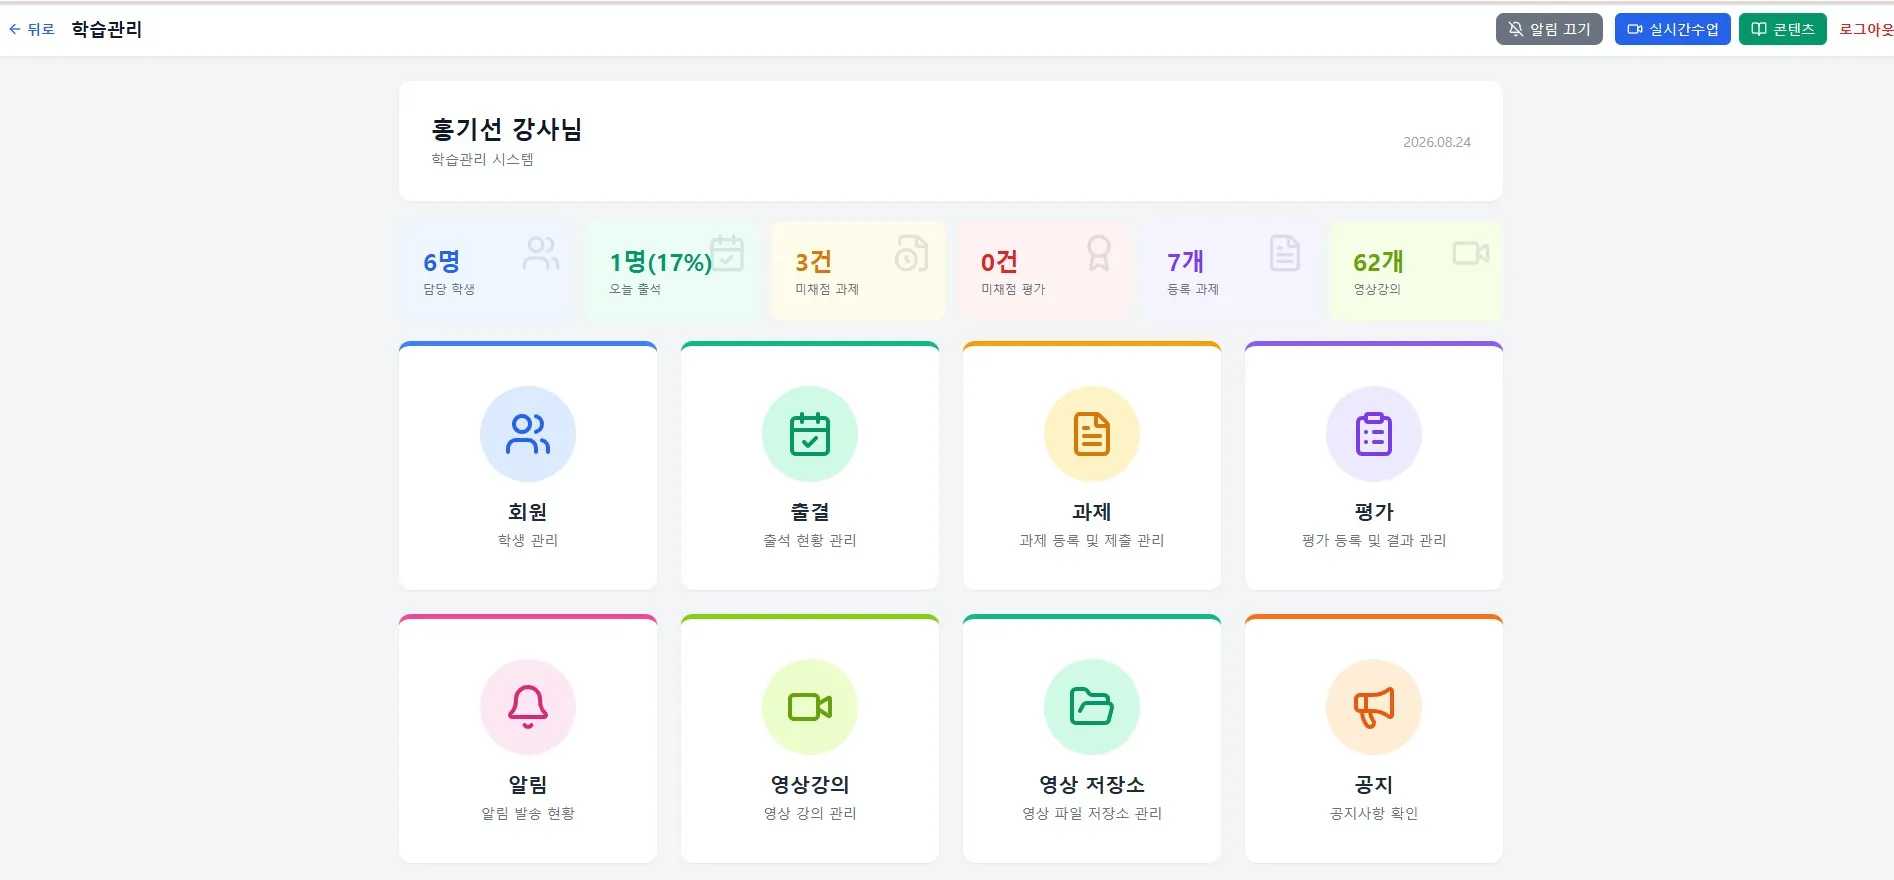Click the document icon in 등록 과제 stat
Viewport: 1894px width, 880px height.
click(x=1285, y=253)
